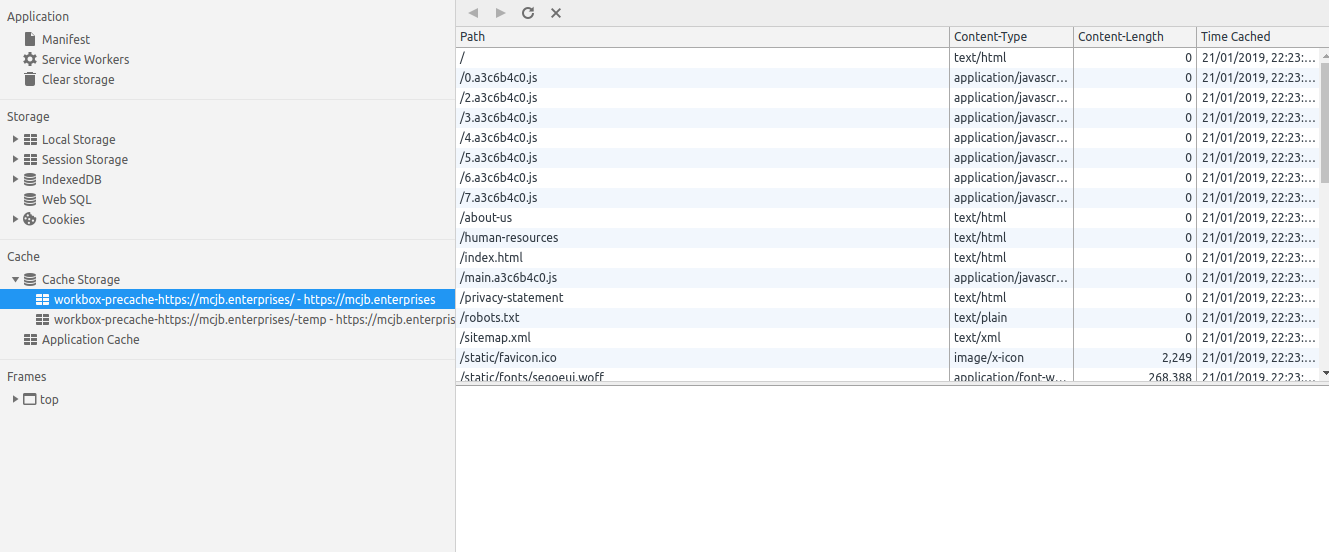1329x552 pixels.
Task: Select the /main.a3c6b4c0.js row
Action: click(888, 277)
